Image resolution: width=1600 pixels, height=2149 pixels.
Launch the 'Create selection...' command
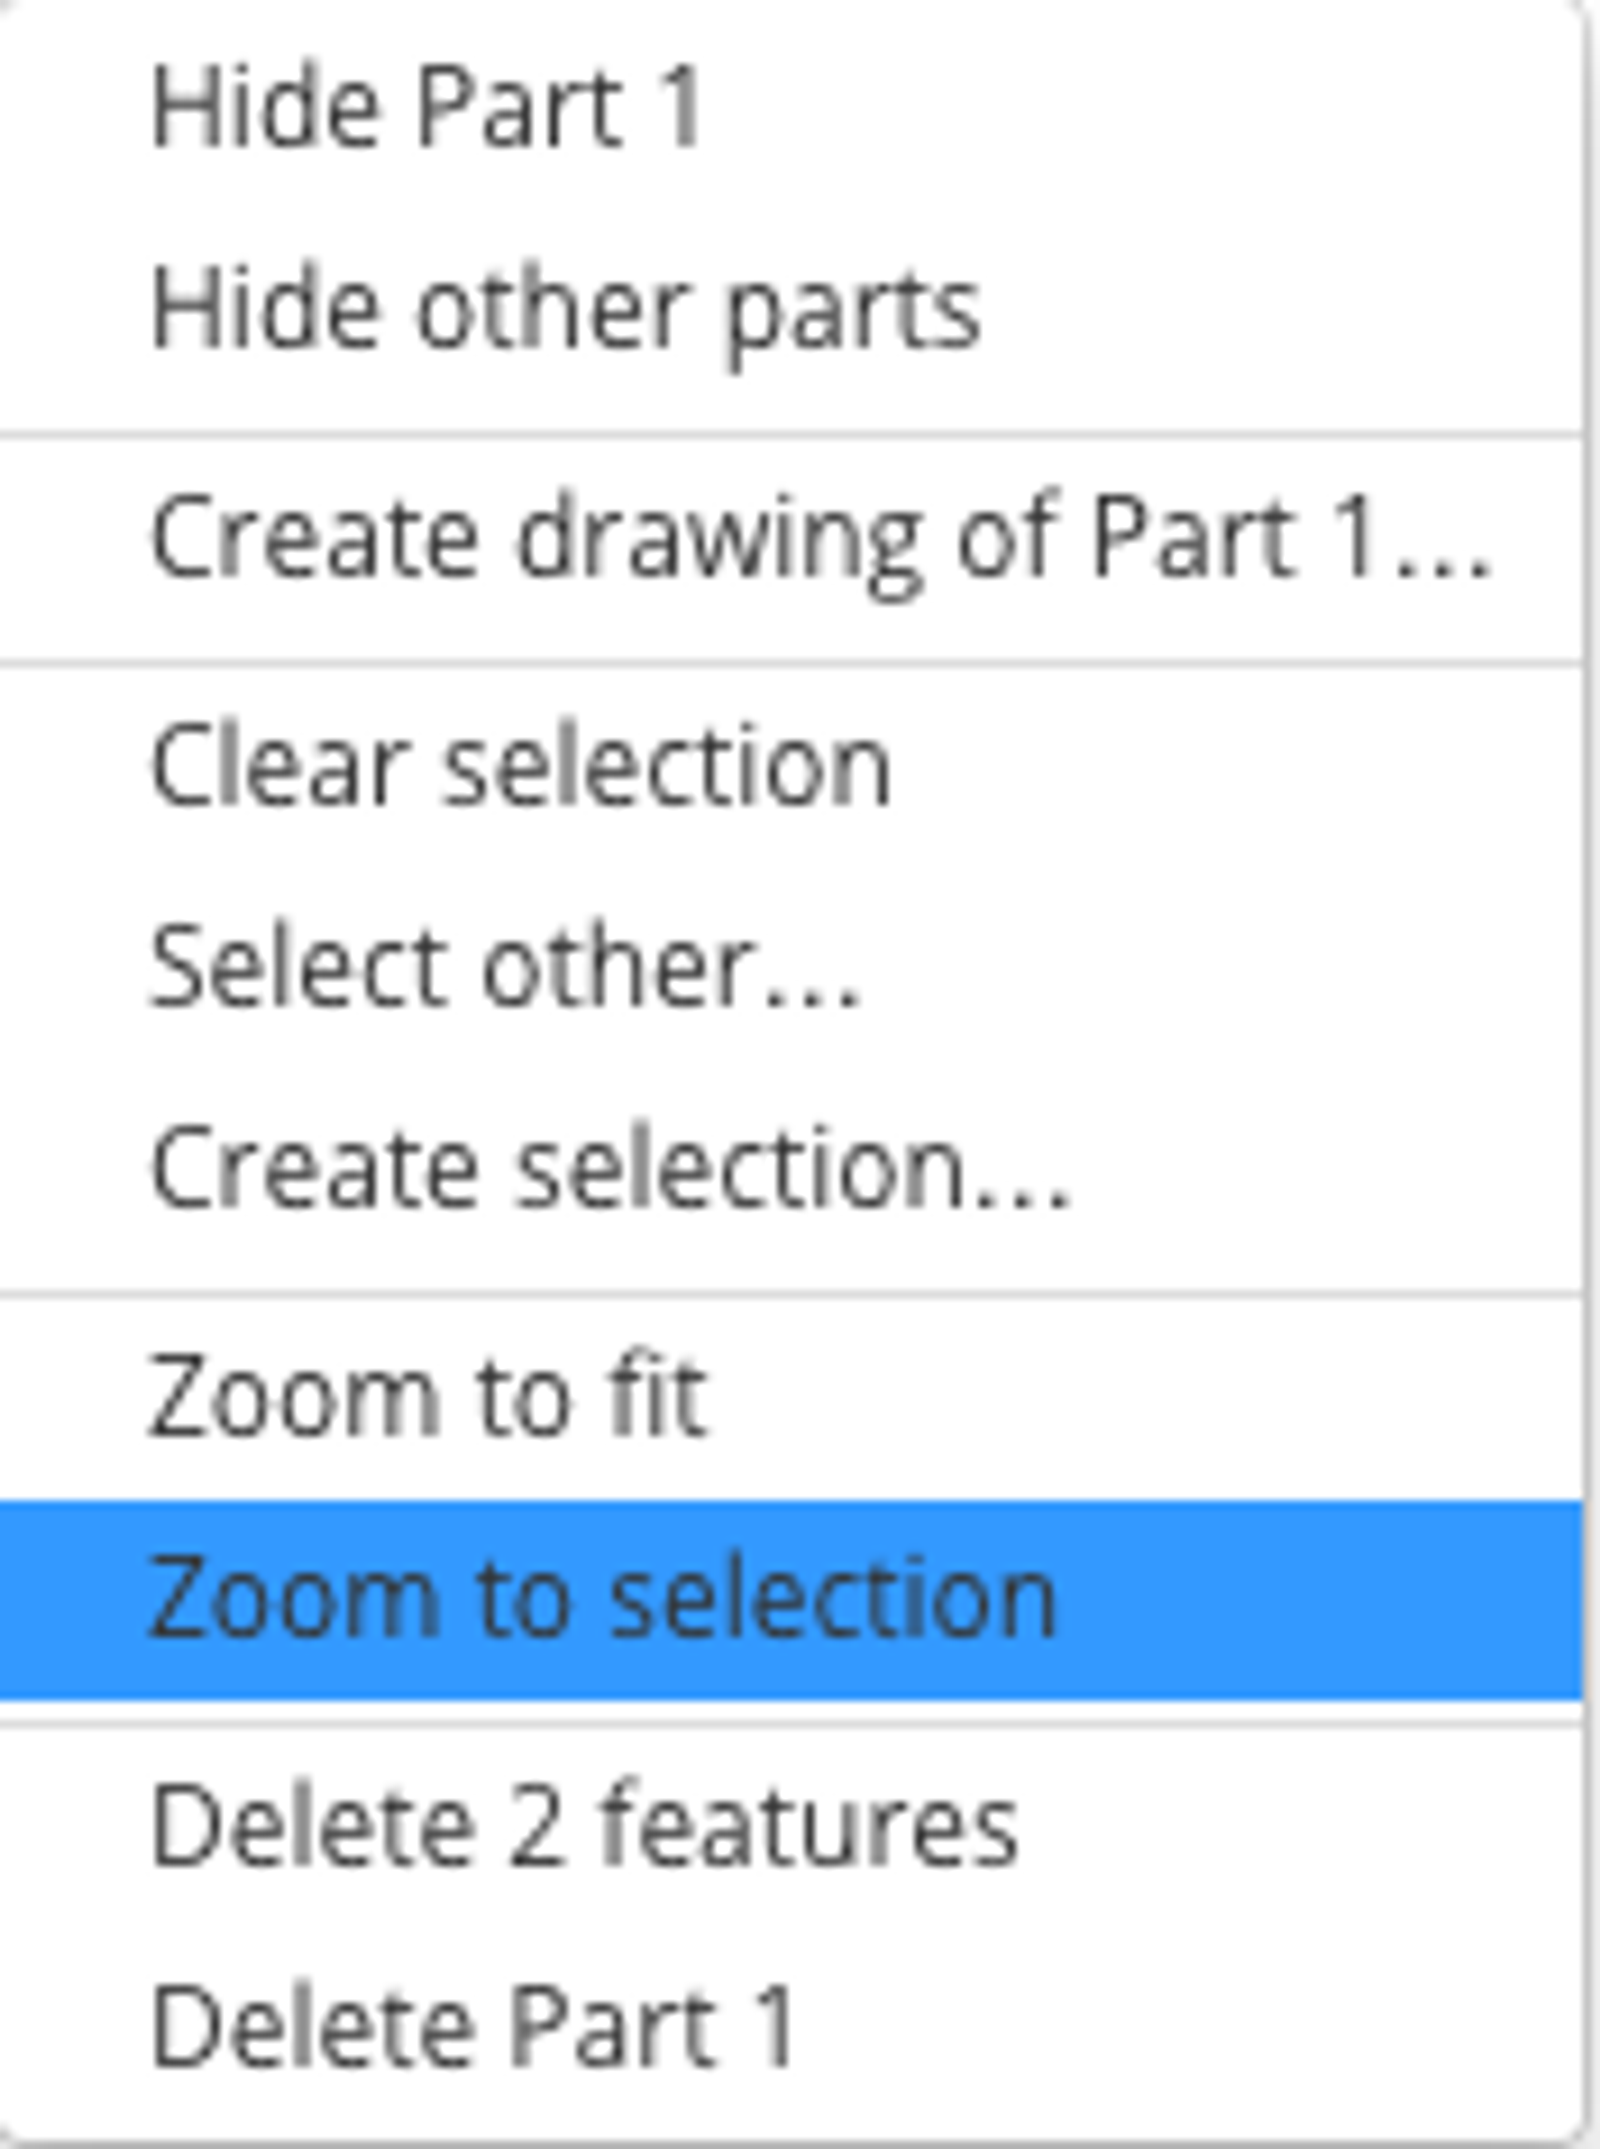(610, 1168)
